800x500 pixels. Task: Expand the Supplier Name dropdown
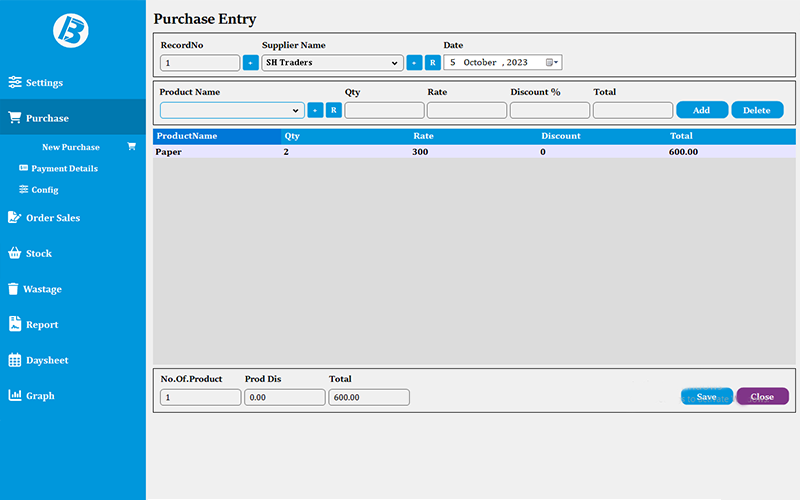tap(333, 63)
